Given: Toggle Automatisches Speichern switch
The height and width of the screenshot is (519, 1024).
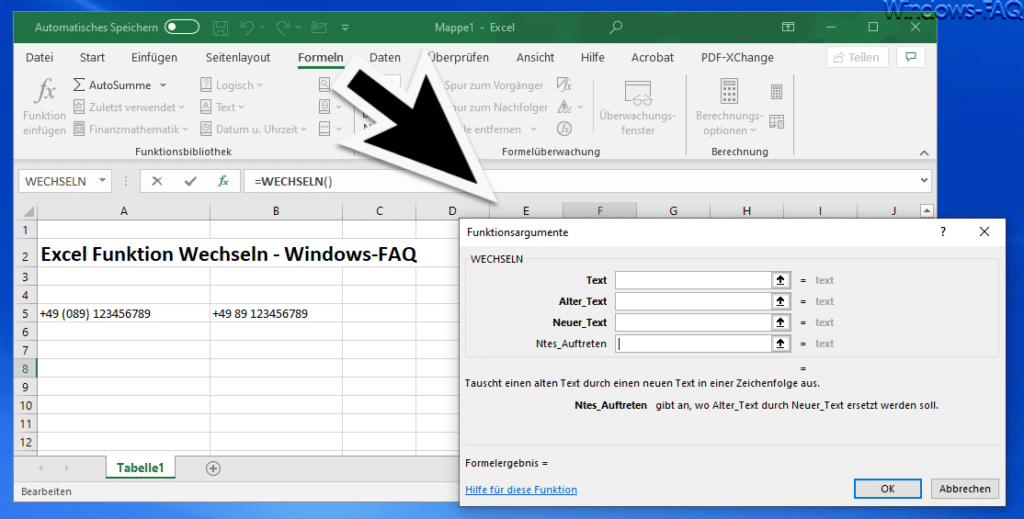Looking at the screenshot, I should (x=182, y=27).
